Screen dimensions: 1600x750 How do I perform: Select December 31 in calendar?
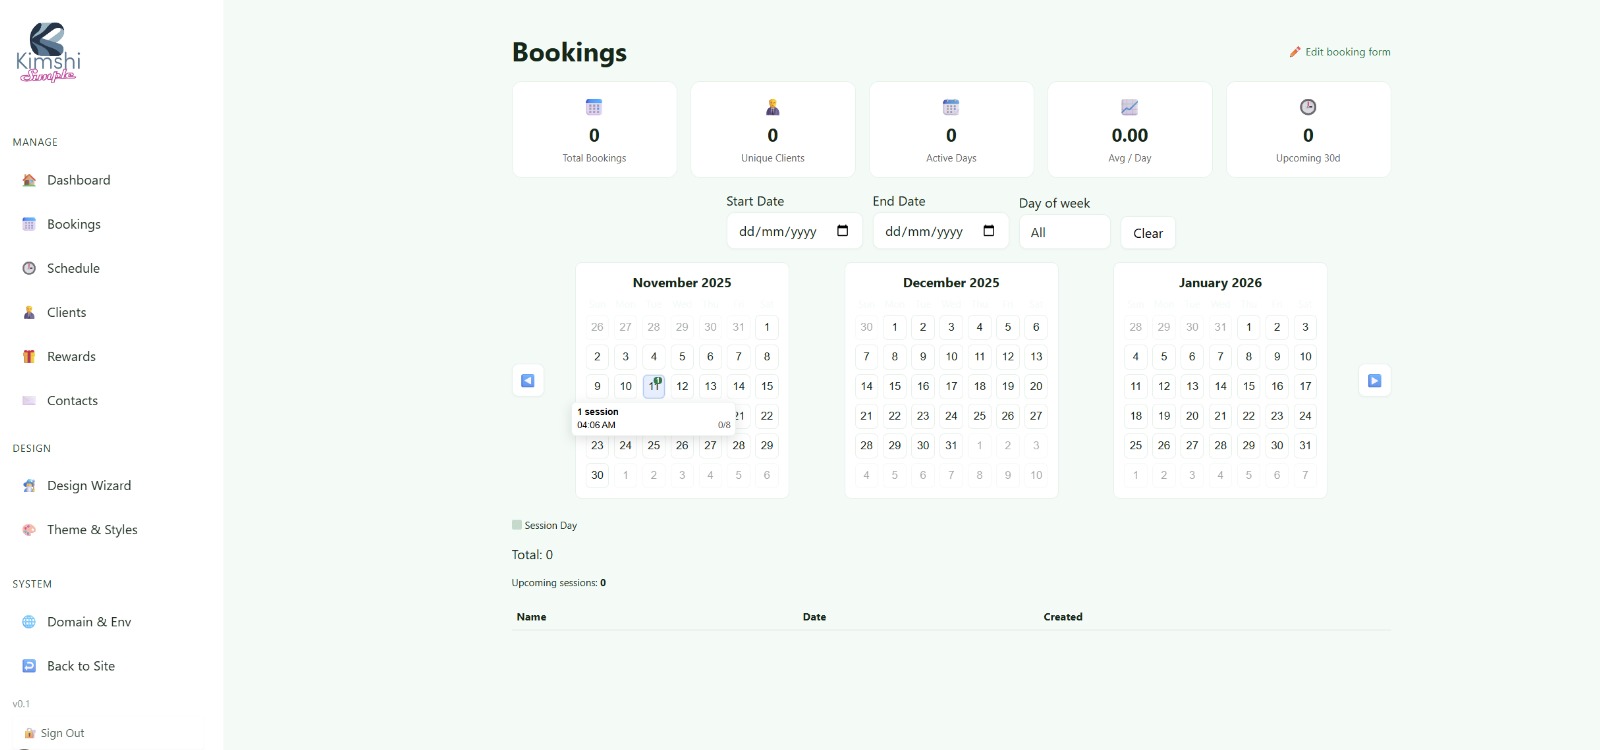(x=951, y=445)
